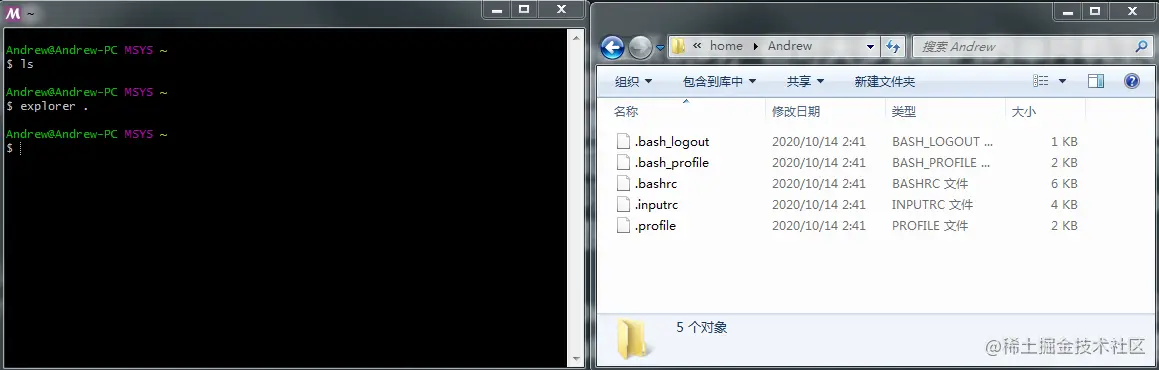The height and width of the screenshot is (370, 1159).
Task: Click the BASHRC 文件 type cell
Action: [930, 183]
